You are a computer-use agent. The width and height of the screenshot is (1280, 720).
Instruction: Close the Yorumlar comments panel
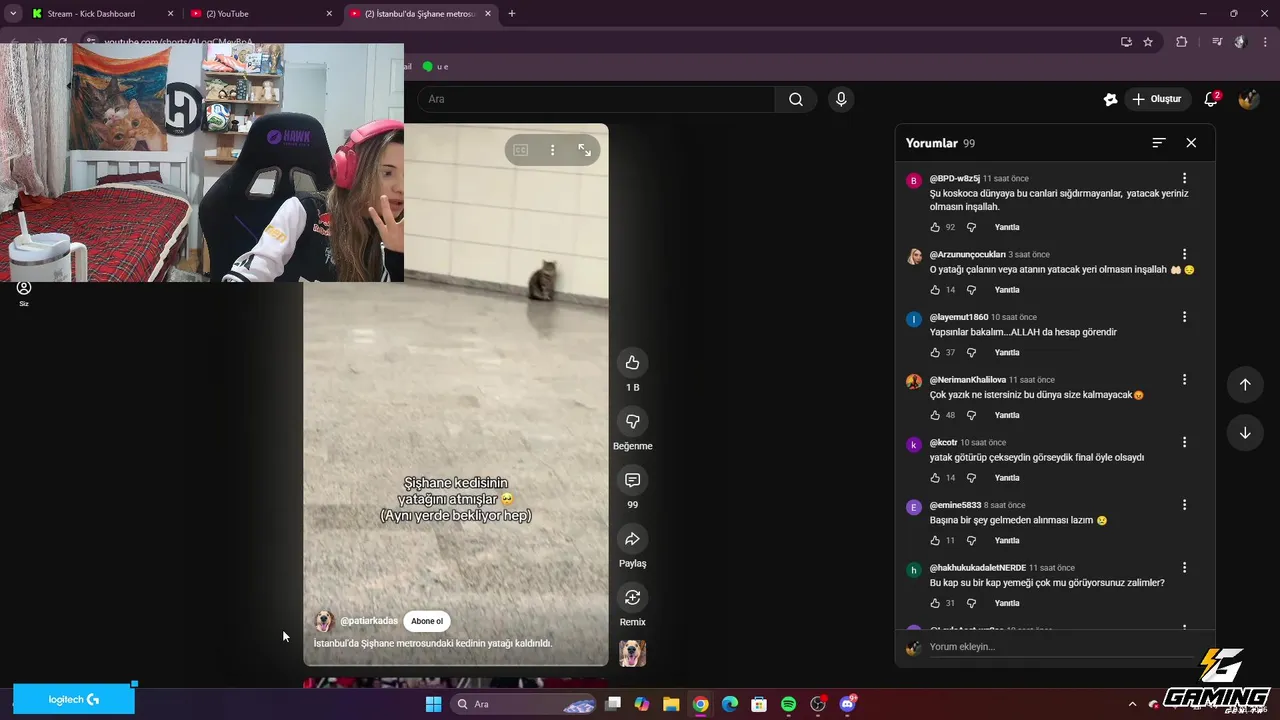(1191, 143)
